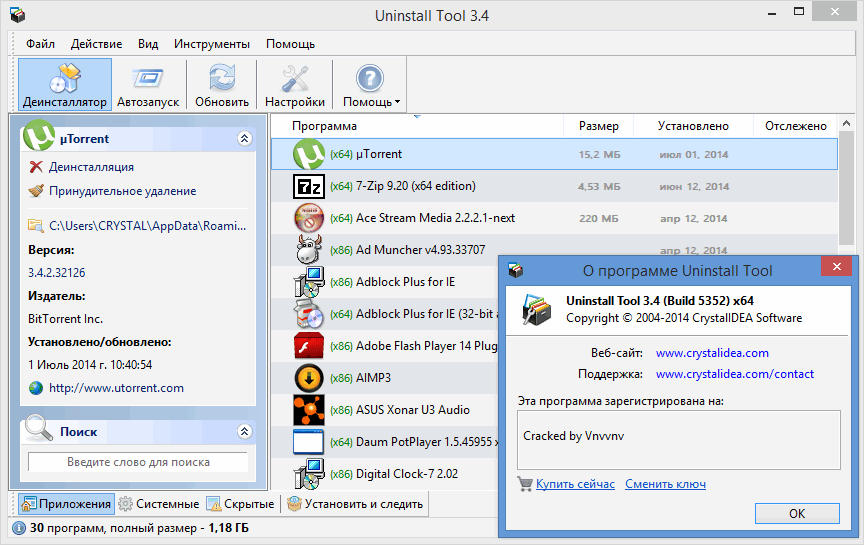864x545 pixels.
Task: Click the large µTorrent icon in side panel
Action: (39, 136)
